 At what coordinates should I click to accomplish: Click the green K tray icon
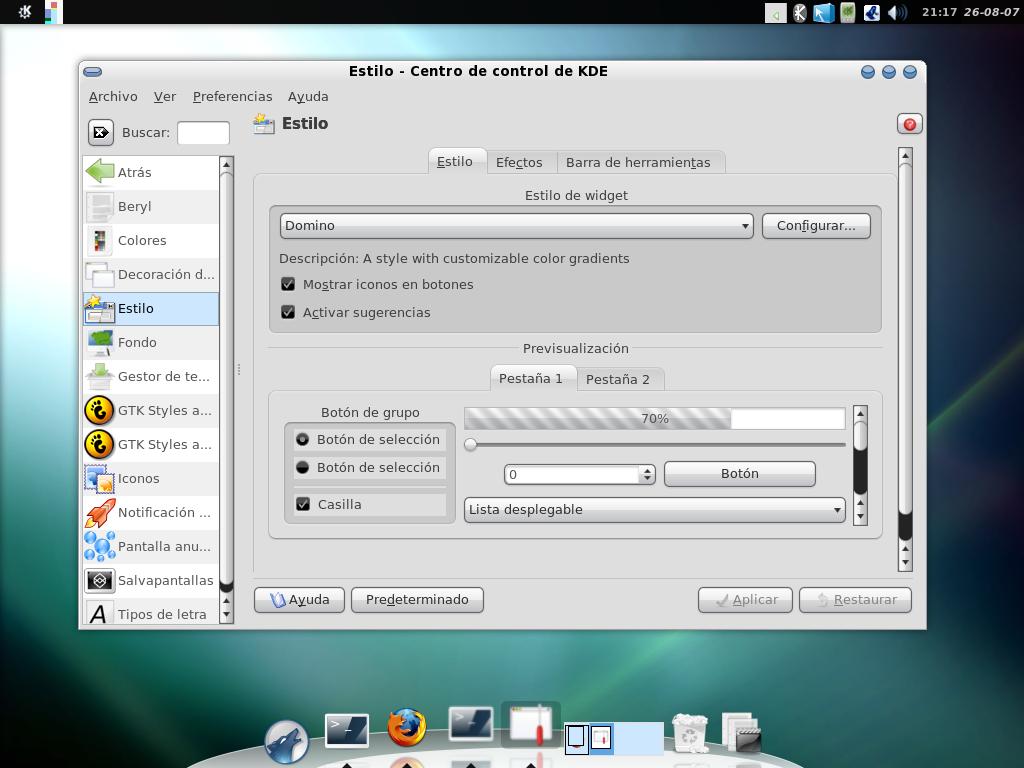click(x=848, y=12)
